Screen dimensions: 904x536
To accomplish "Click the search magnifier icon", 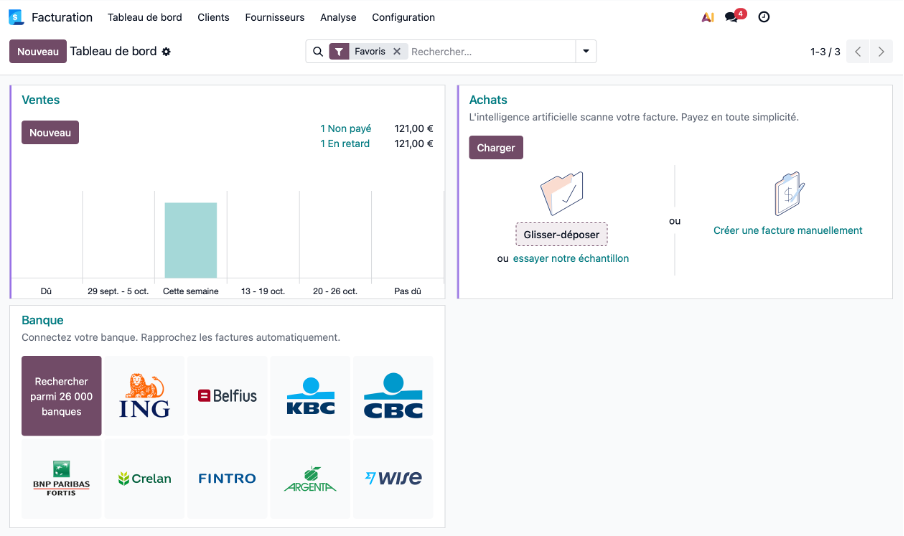I will coord(318,51).
